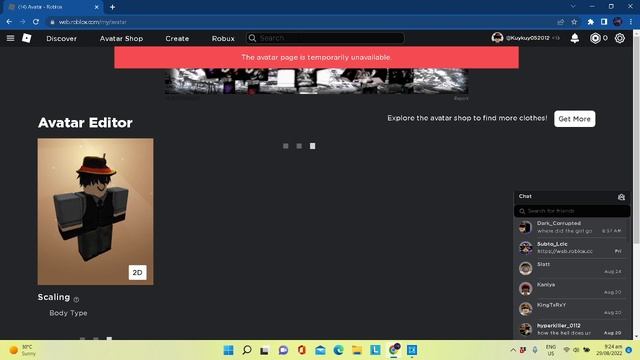This screenshot has height=360, width=640.
Task: Open the Kuykuy052012 profile avatar
Action: tap(497, 38)
